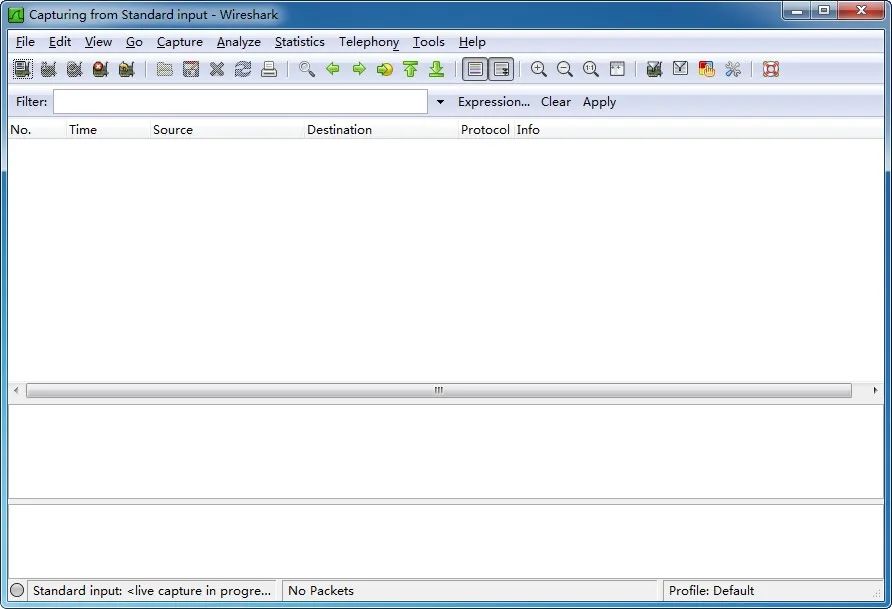Reload this capture file icon
Image resolution: width=892 pixels, height=609 pixels.
(x=243, y=69)
